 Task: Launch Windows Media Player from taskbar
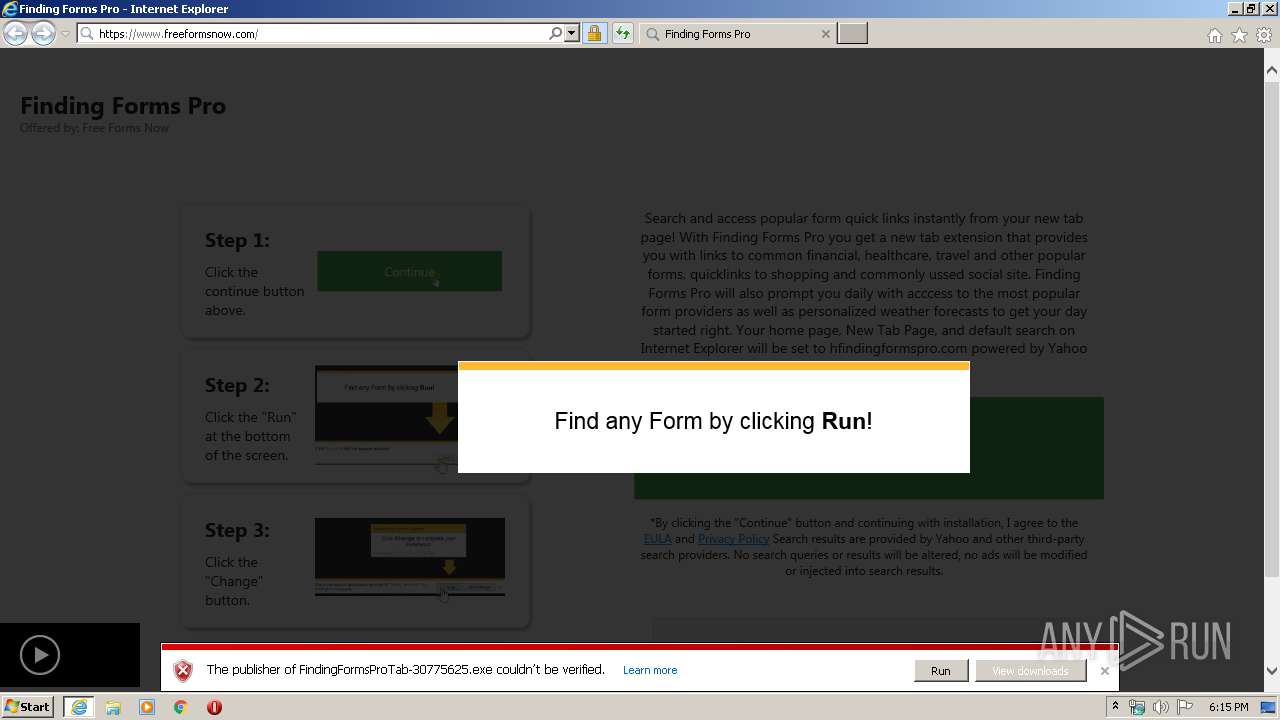tap(147, 707)
